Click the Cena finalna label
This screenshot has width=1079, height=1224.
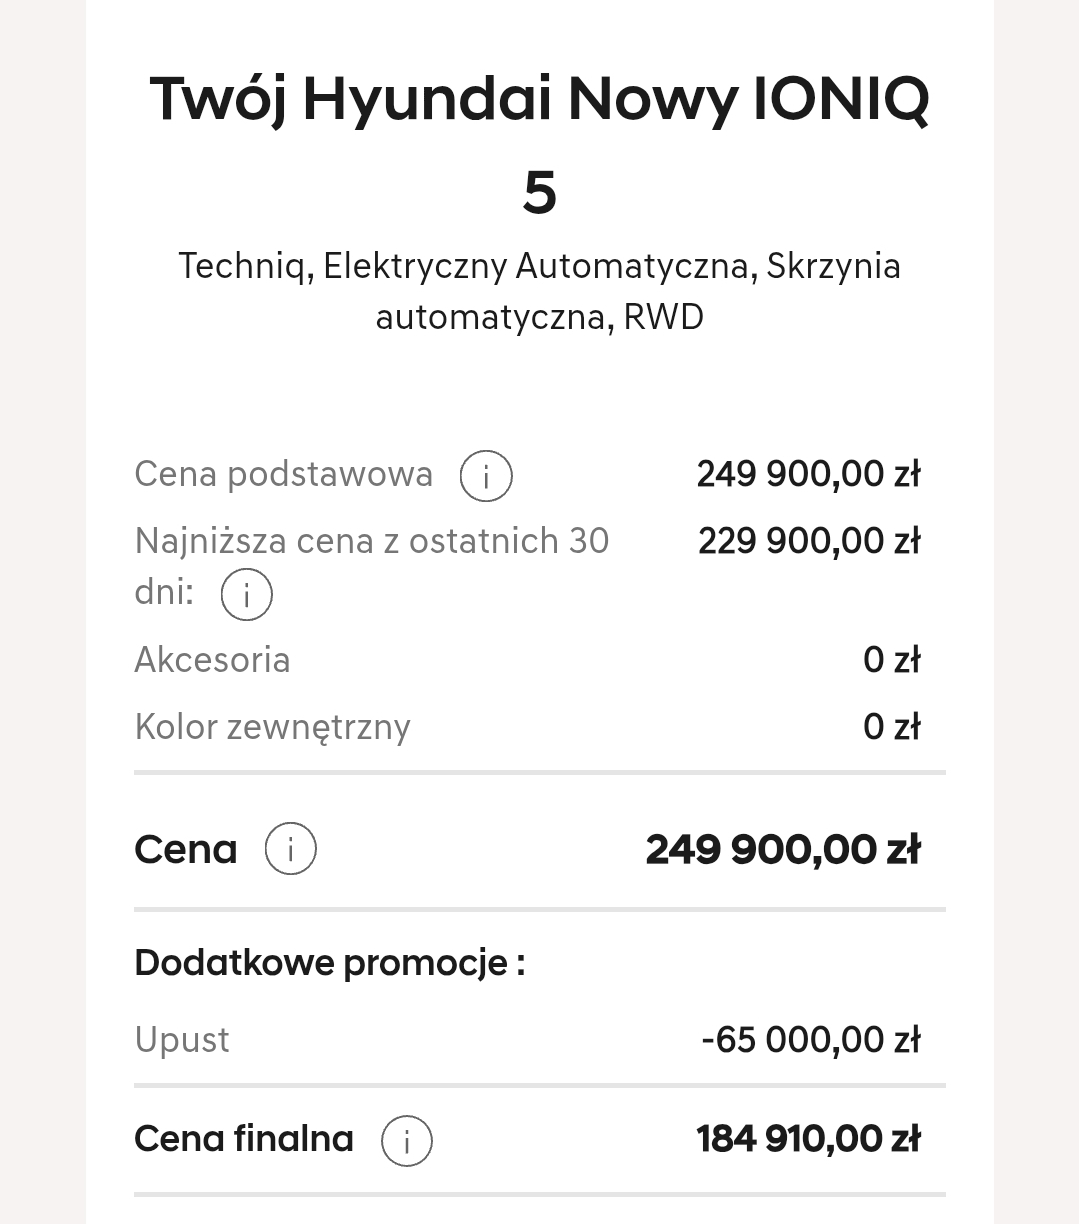pyautogui.click(x=244, y=1139)
